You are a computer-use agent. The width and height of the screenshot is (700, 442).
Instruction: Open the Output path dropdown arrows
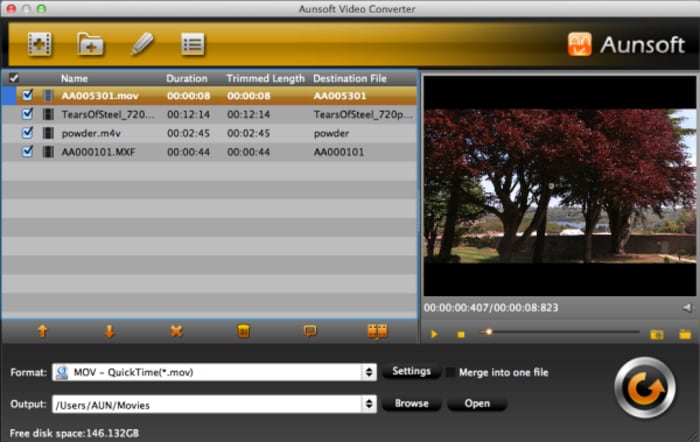[x=369, y=404]
